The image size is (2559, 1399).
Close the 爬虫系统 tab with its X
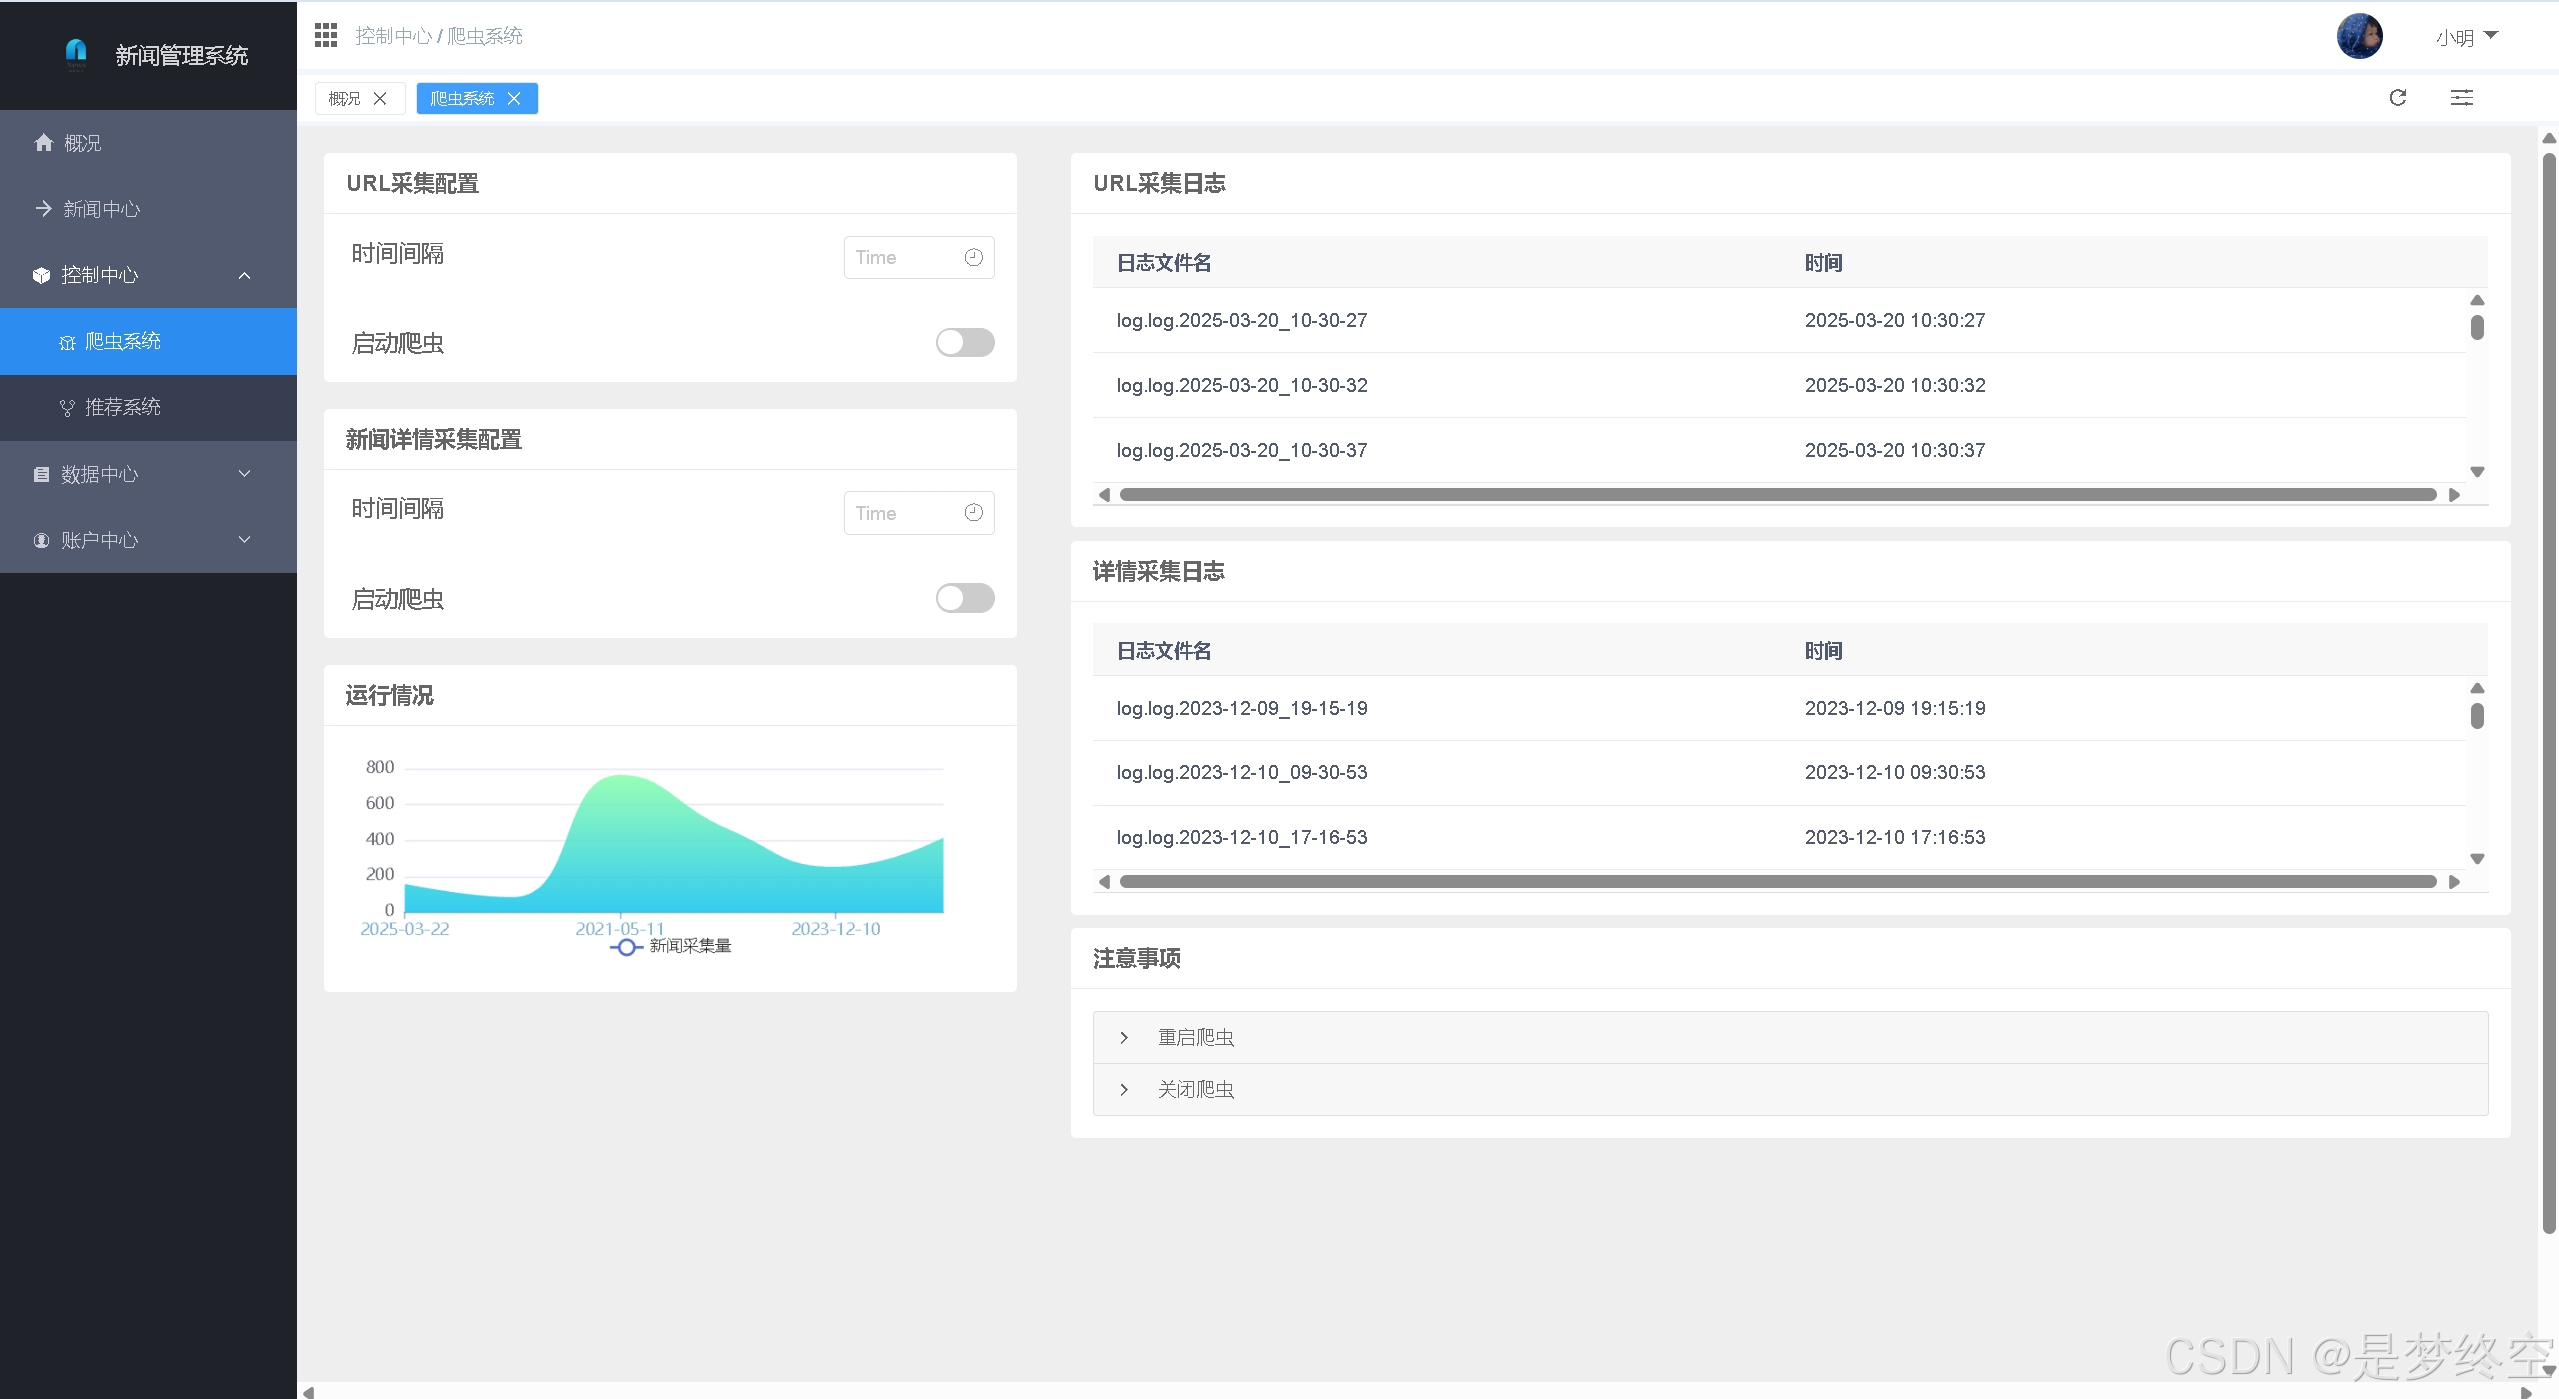click(x=514, y=99)
